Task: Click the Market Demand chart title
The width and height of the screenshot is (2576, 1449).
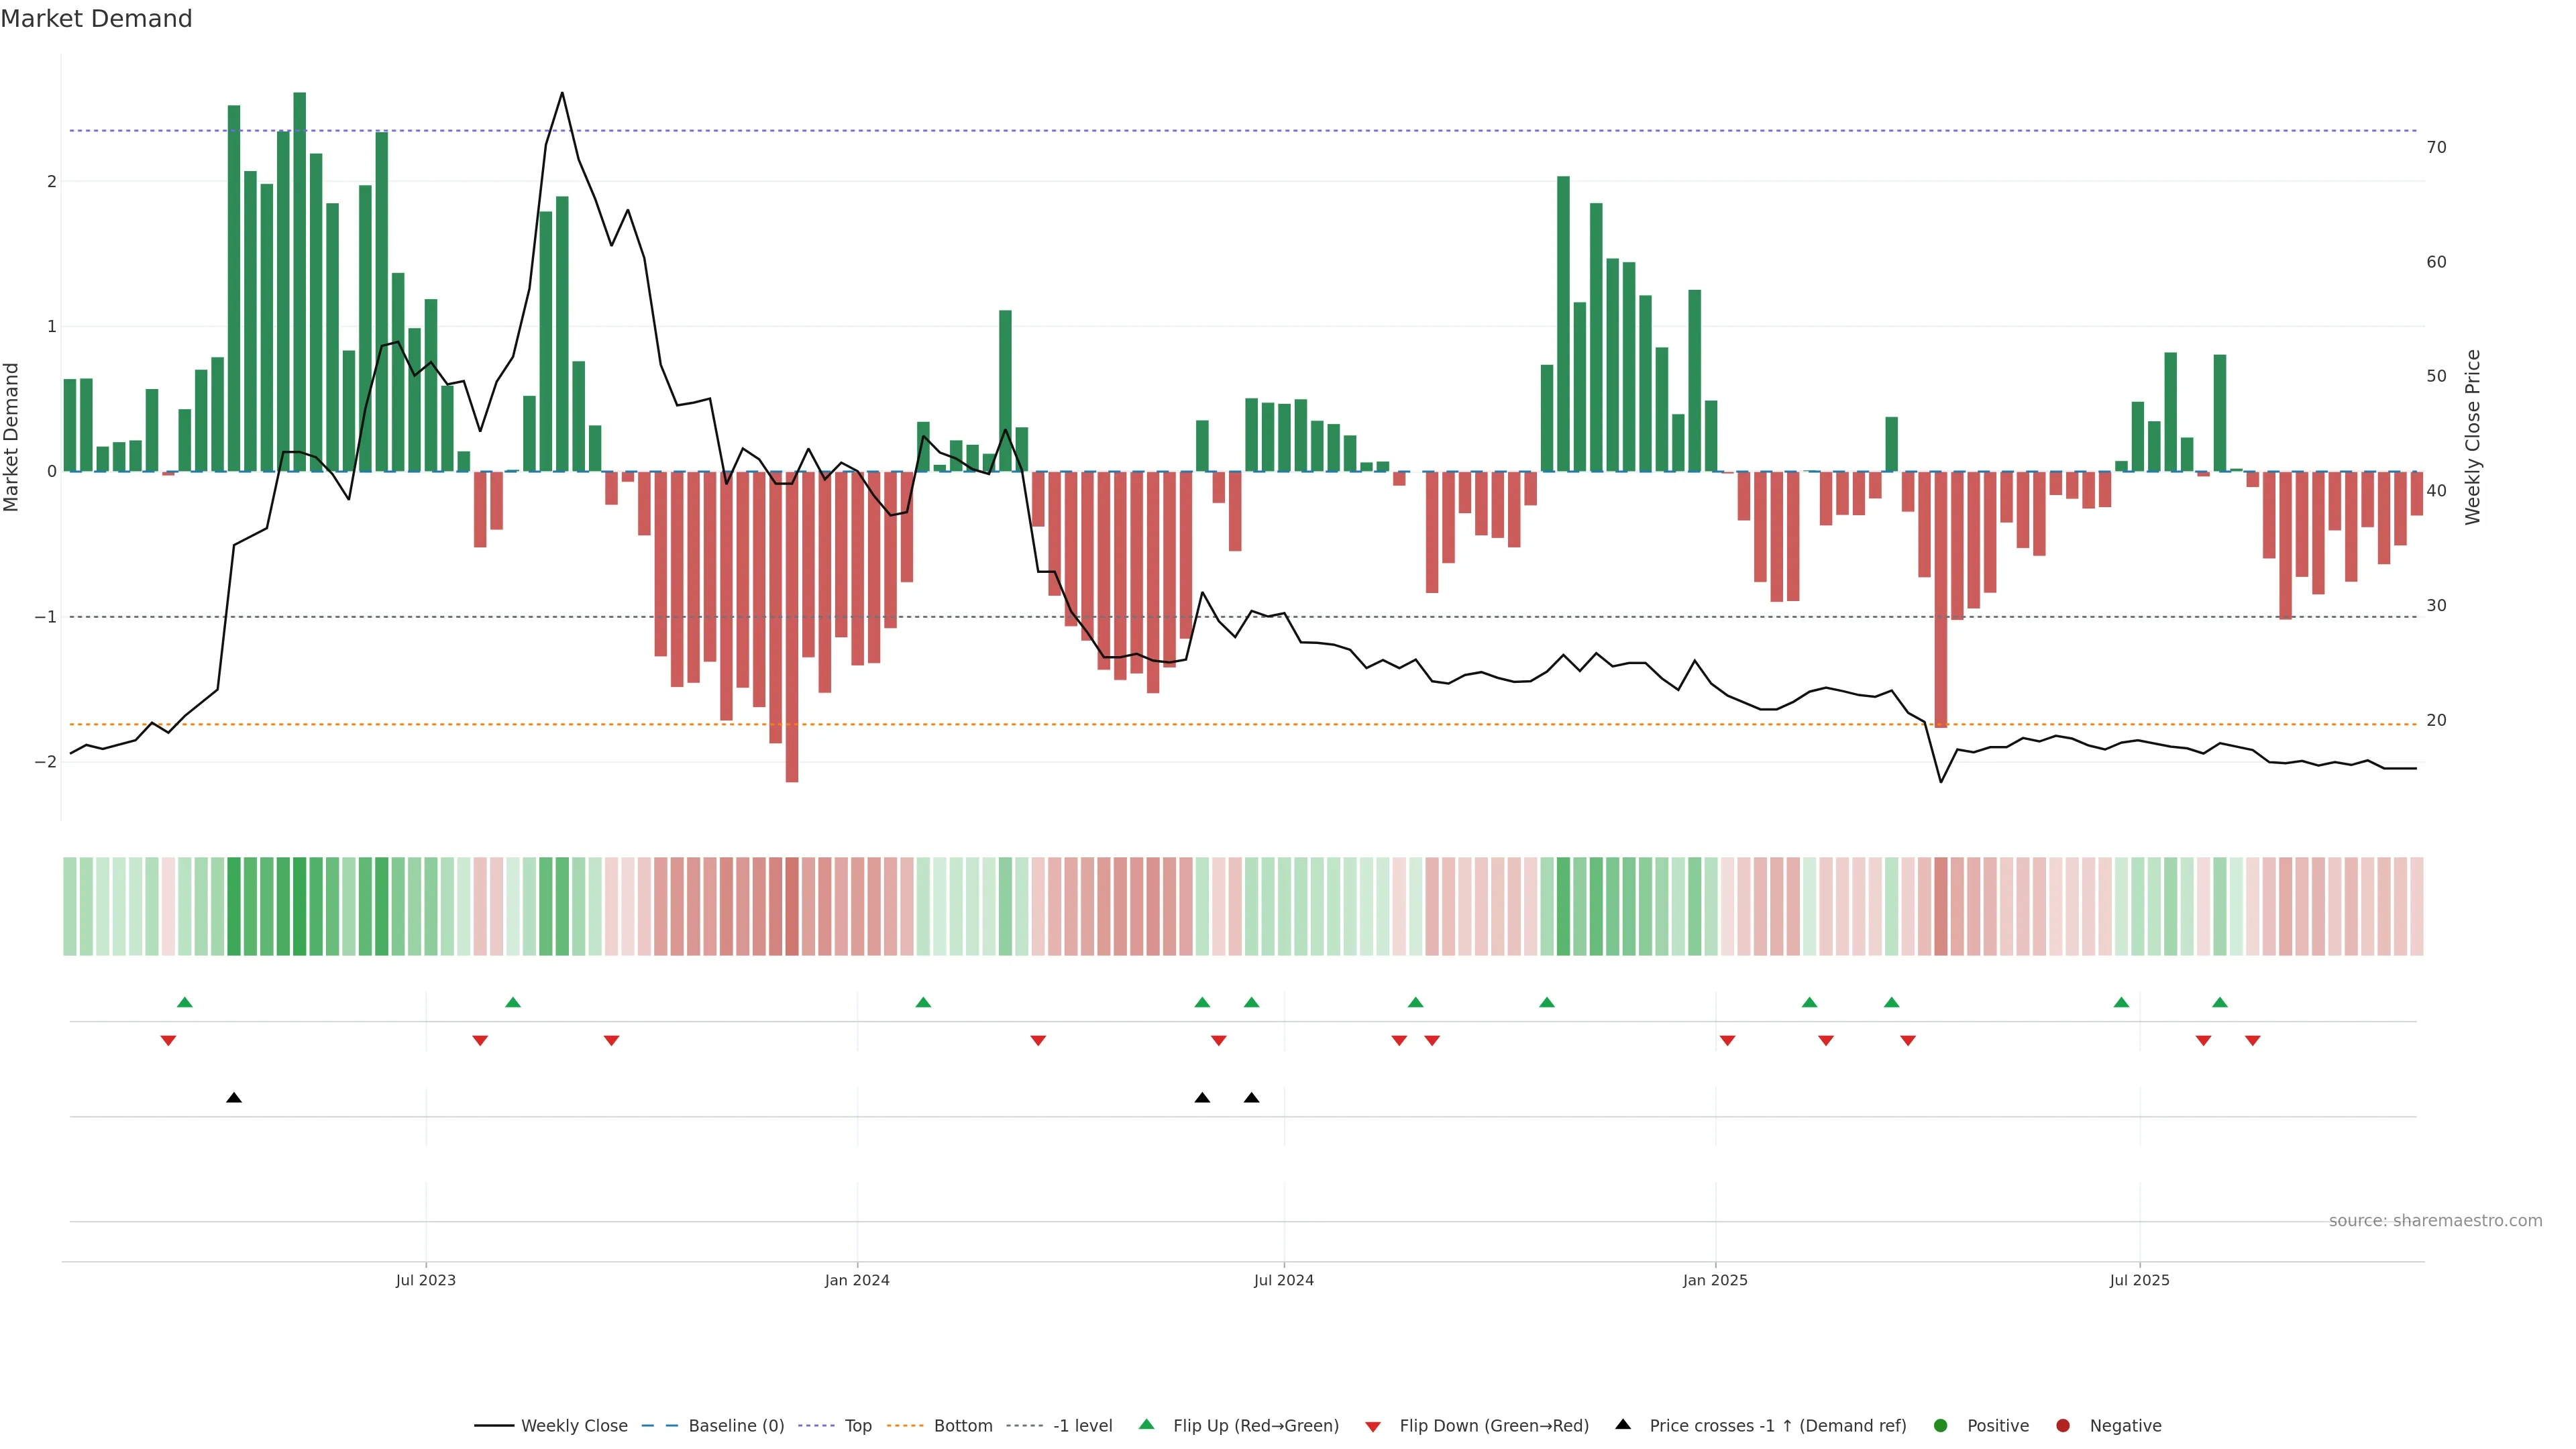Action: coord(96,19)
